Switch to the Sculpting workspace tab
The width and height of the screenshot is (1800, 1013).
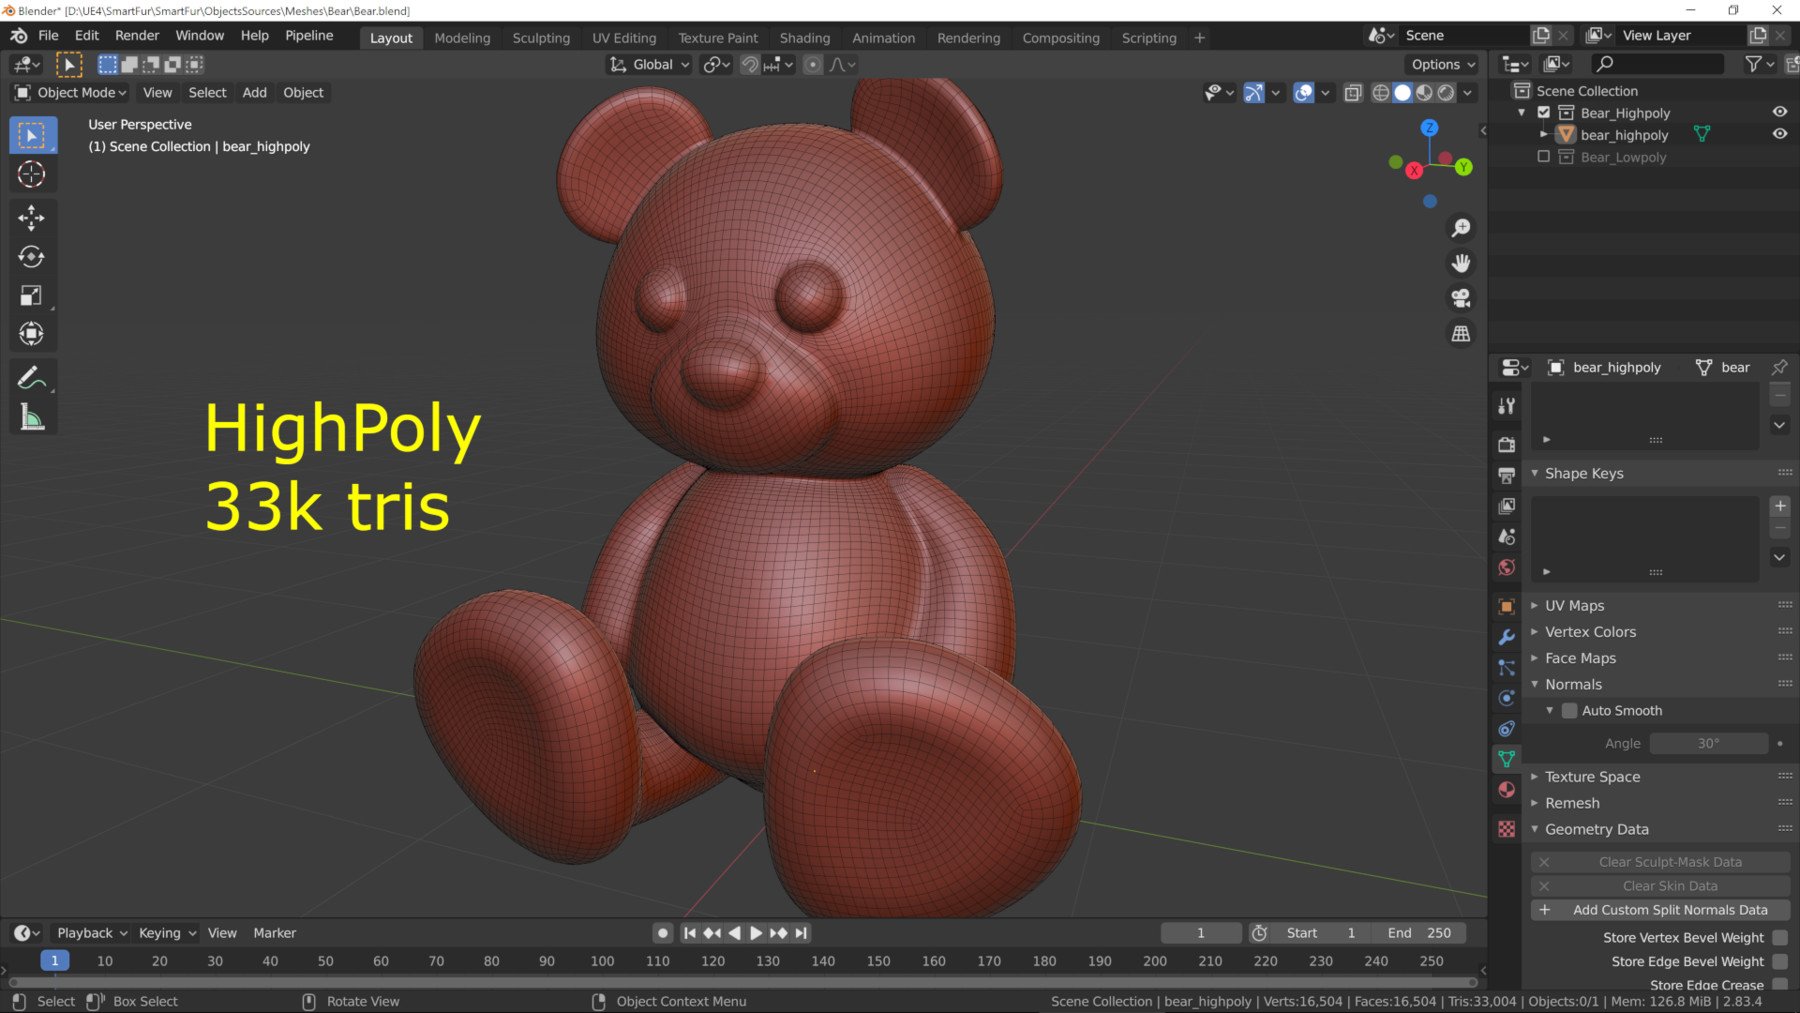[541, 38]
